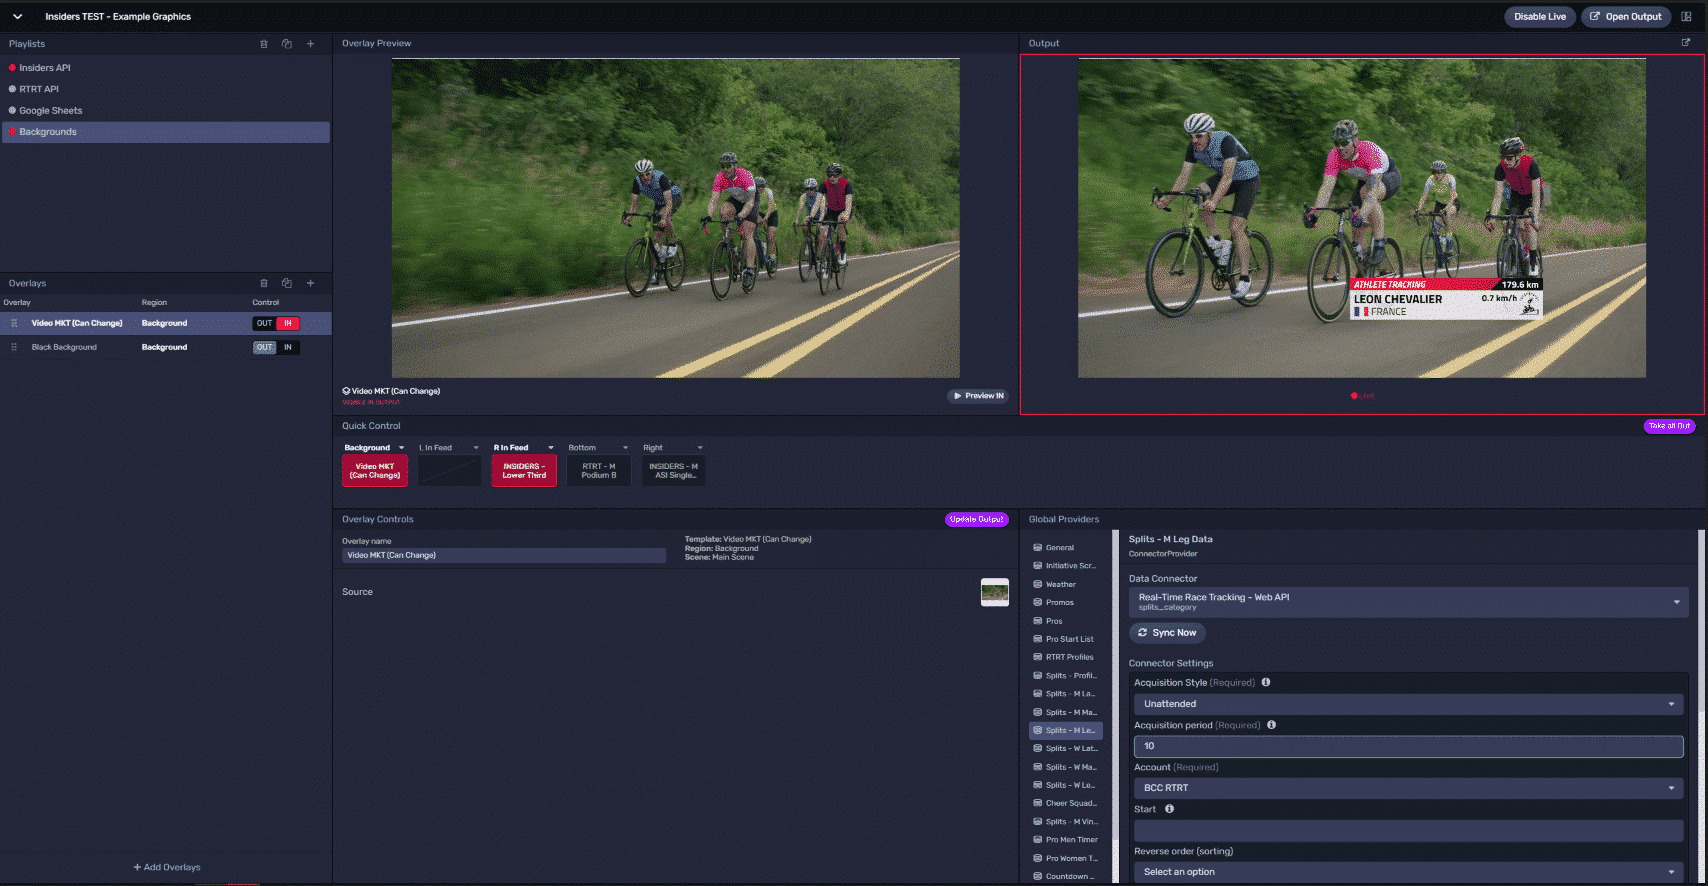Screen dimensions: 1708x886
Task: Click the Update Output button
Action: pos(976,519)
